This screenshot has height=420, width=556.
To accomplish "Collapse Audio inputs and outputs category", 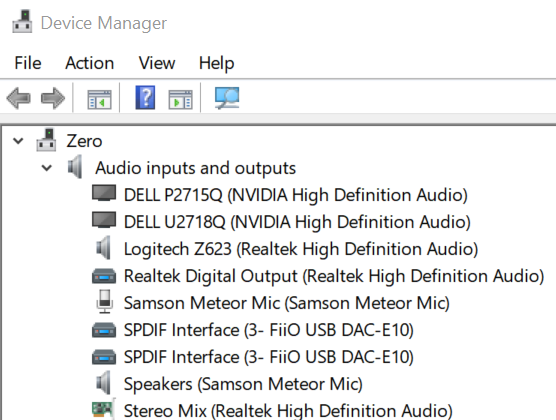I will 46,168.
